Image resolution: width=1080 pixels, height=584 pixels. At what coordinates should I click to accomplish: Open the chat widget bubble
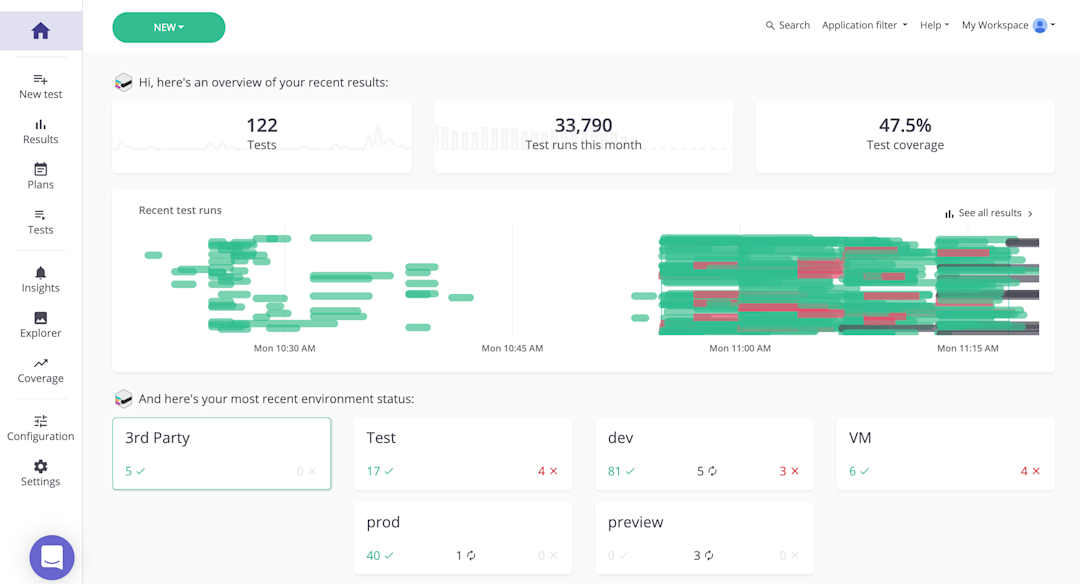(x=52, y=557)
